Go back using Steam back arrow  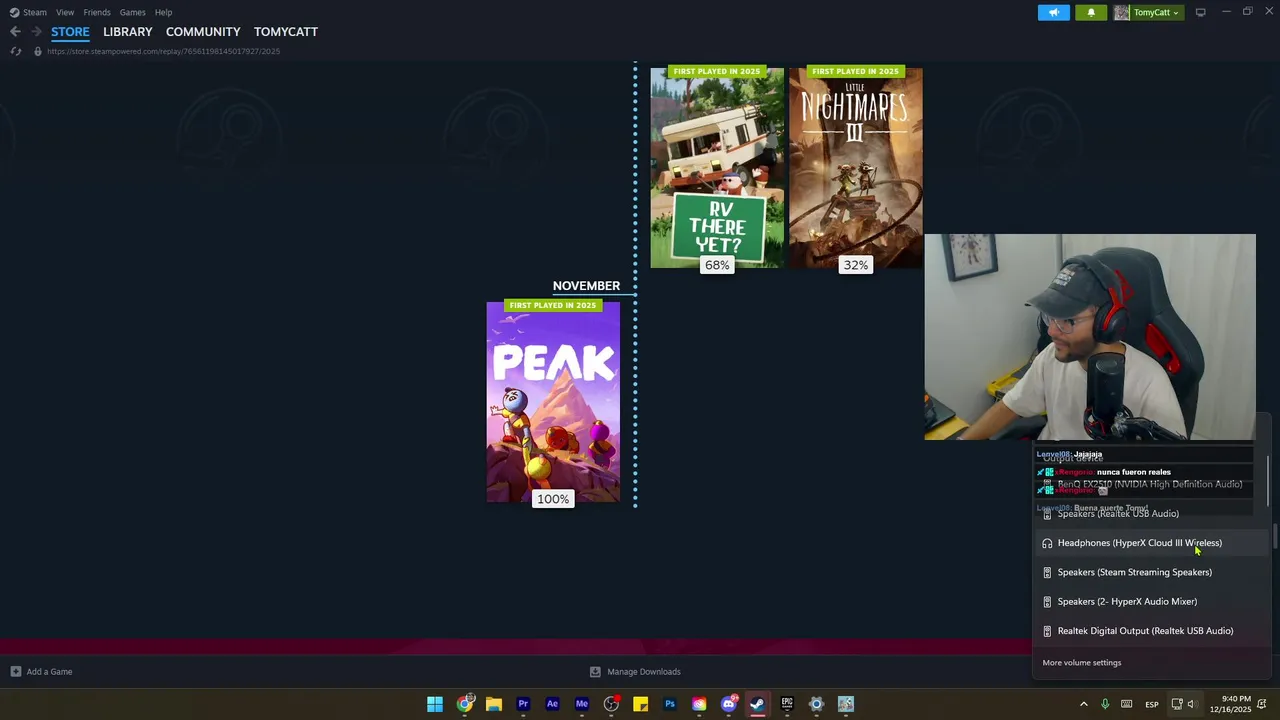[x=15, y=32]
